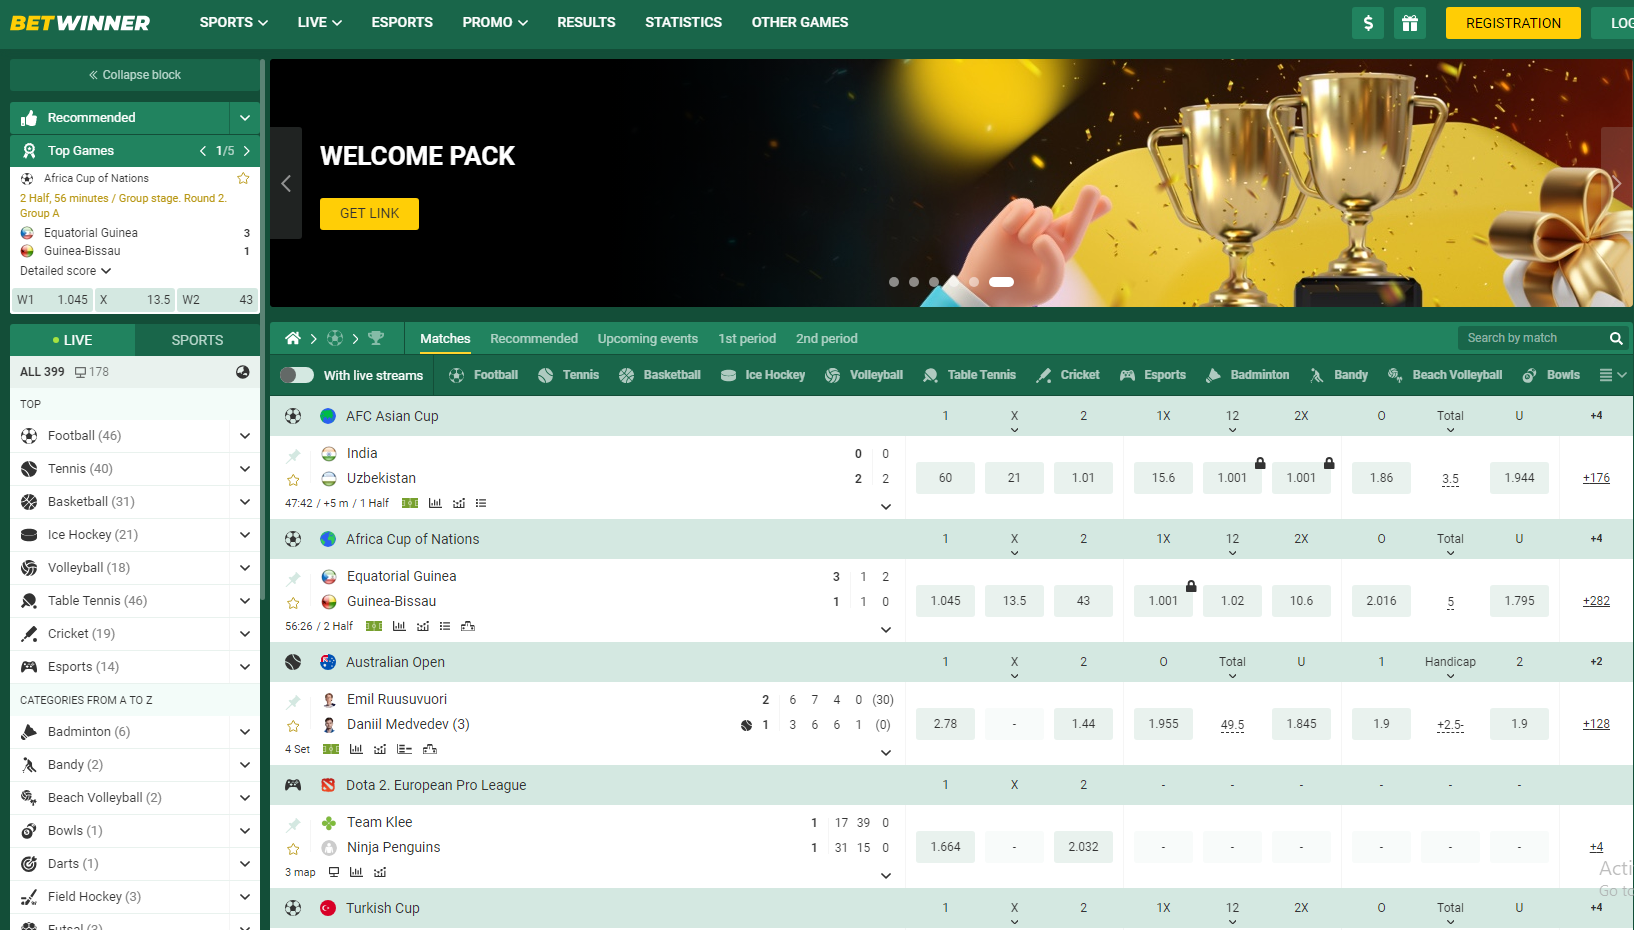The image size is (1634, 930).
Task: Open the PROMO menu in top navigation
Action: point(495,22)
